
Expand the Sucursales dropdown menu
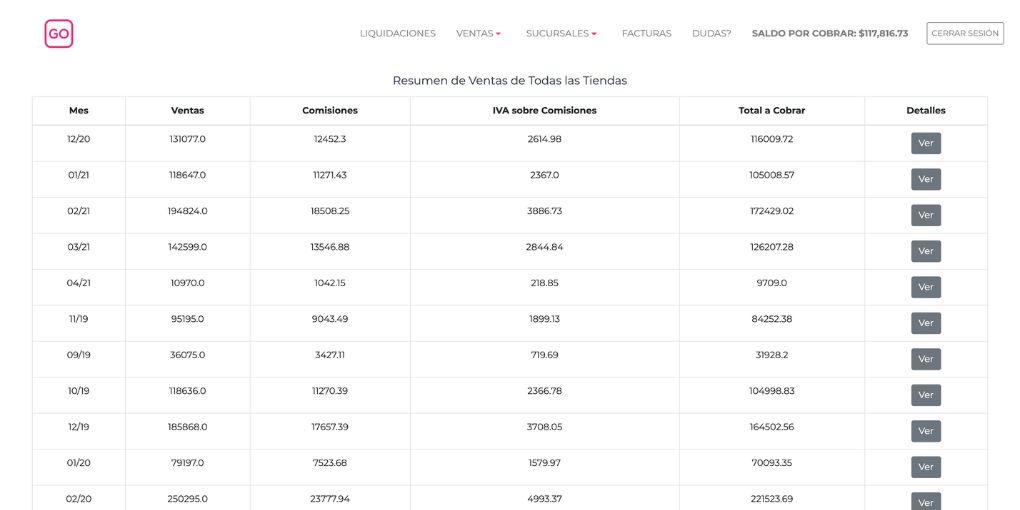(x=561, y=33)
